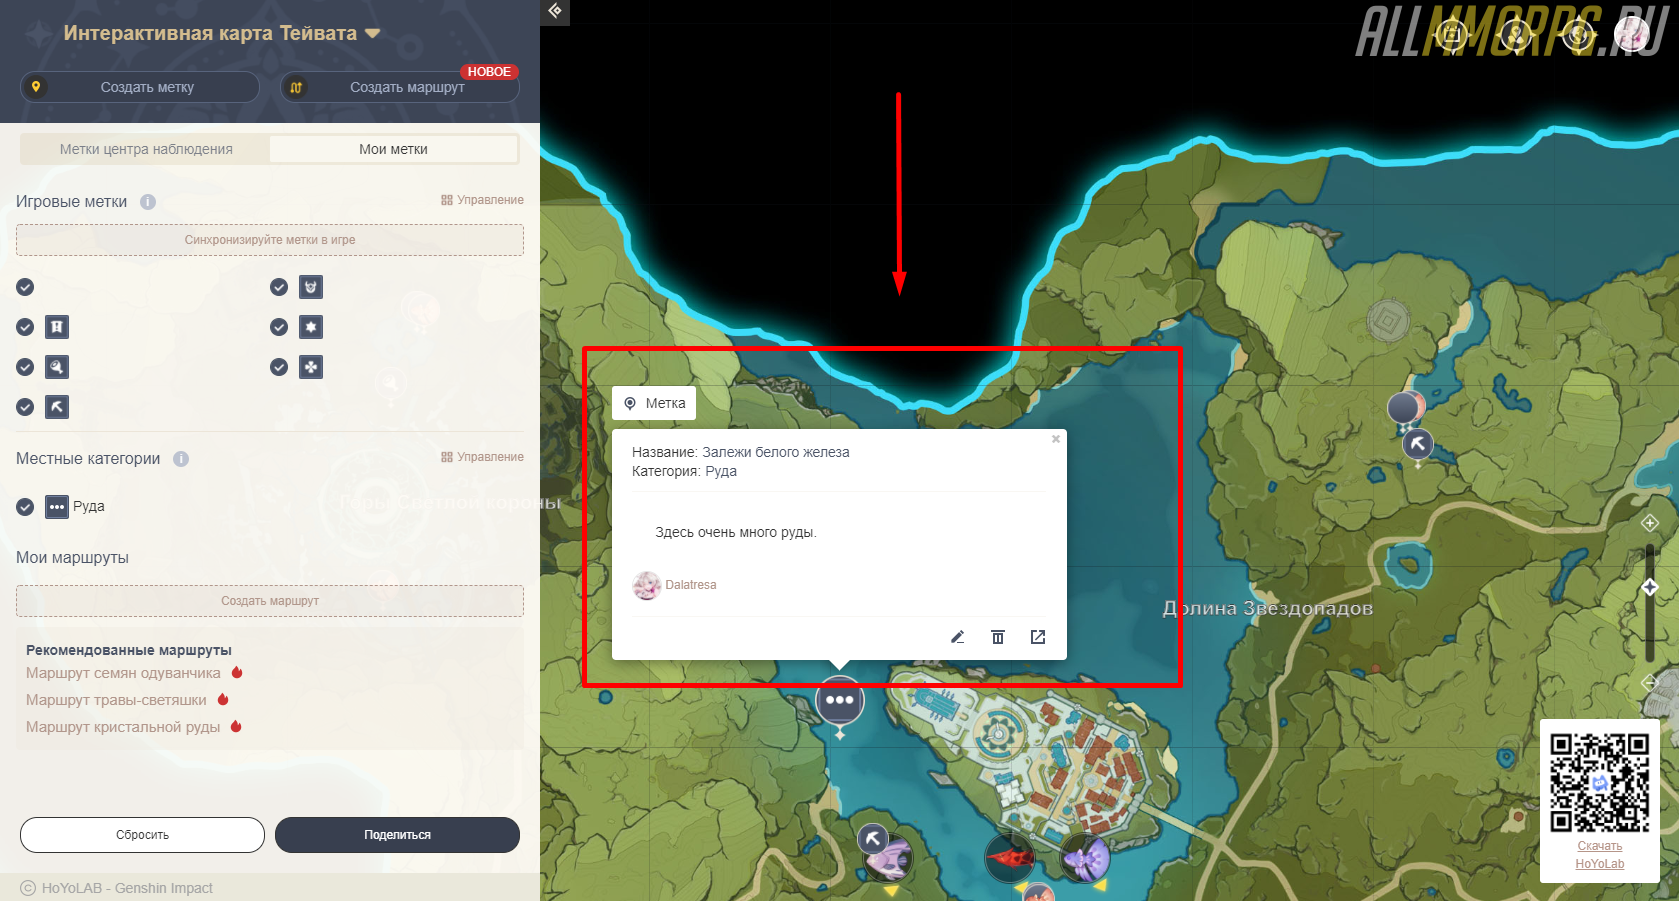1679x901 pixels.
Task: Open Управление for Игровые метки
Action: [x=482, y=200]
